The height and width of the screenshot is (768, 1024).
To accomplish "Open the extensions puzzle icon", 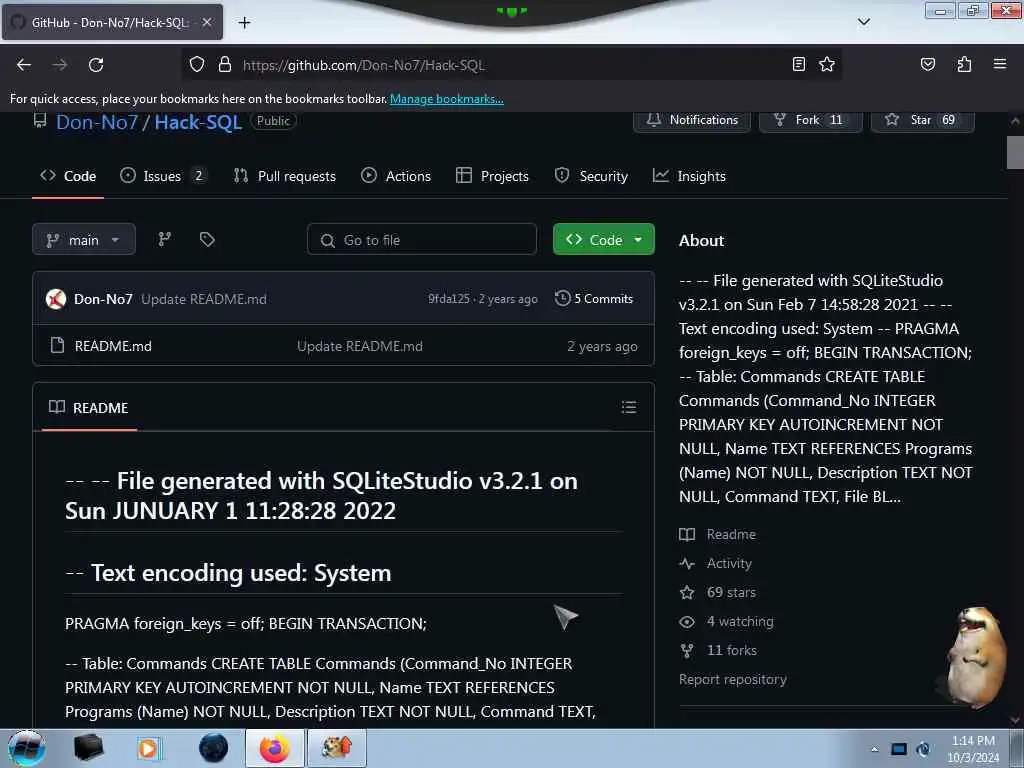I will tap(964, 64).
